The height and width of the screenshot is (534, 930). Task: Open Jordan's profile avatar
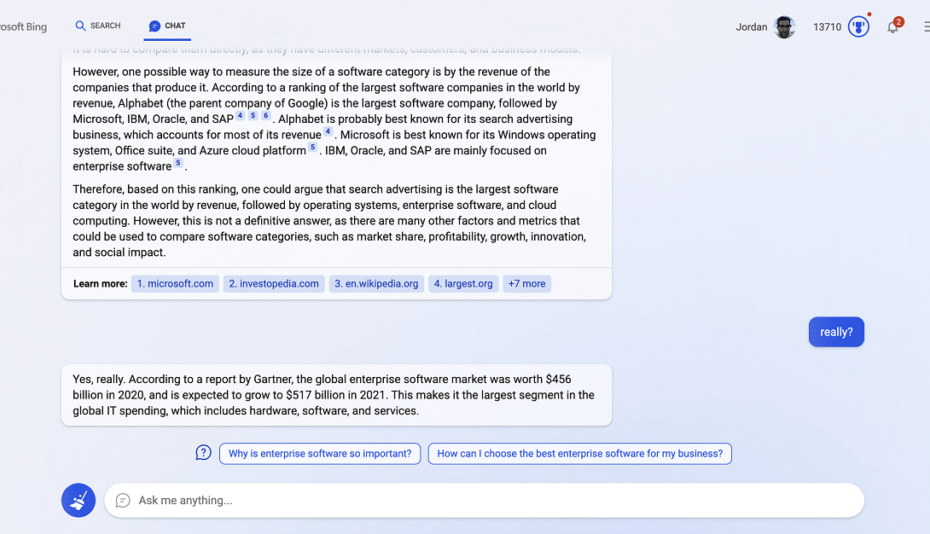[784, 27]
